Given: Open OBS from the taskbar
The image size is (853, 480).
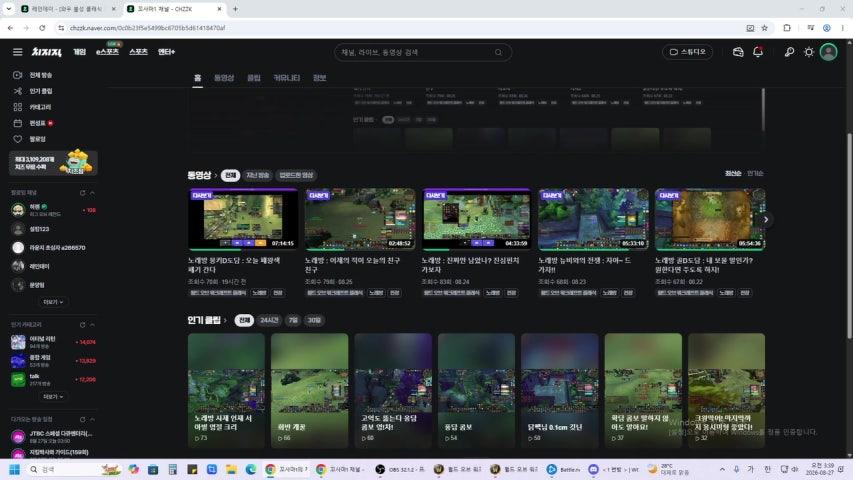Looking at the screenshot, I should (x=400, y=469).
